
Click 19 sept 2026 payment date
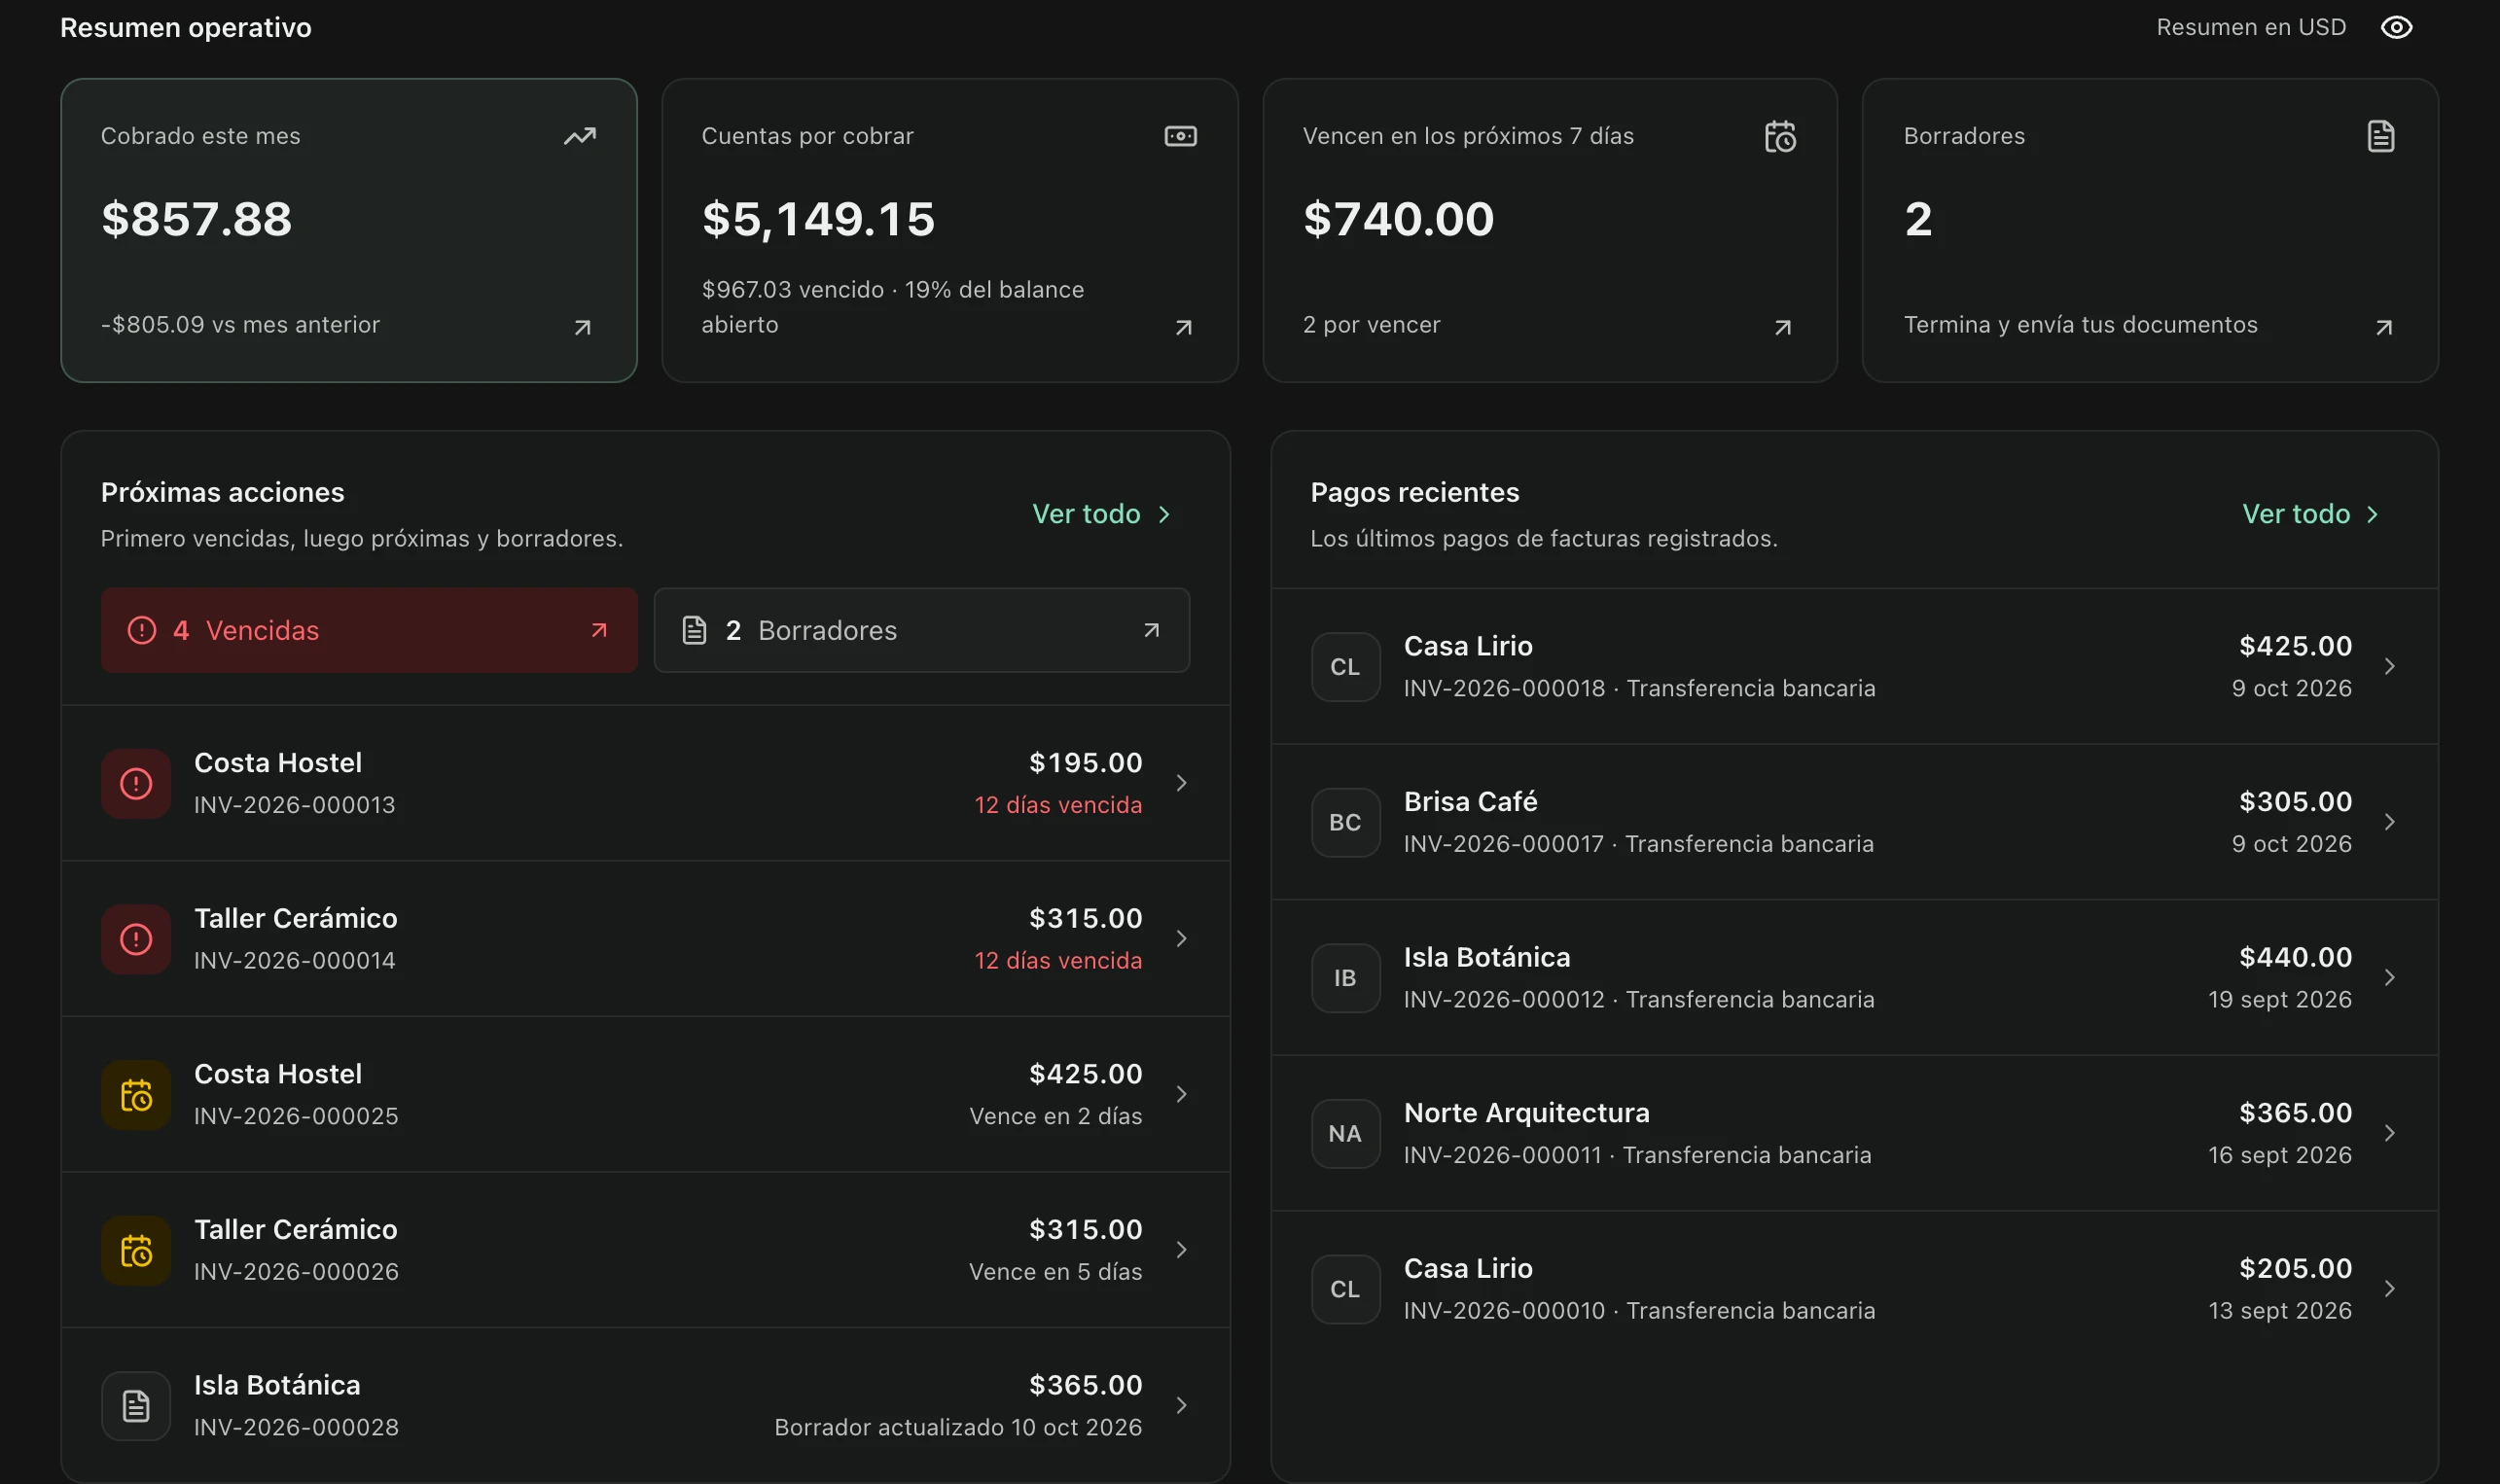click(x=2279, y=999)
